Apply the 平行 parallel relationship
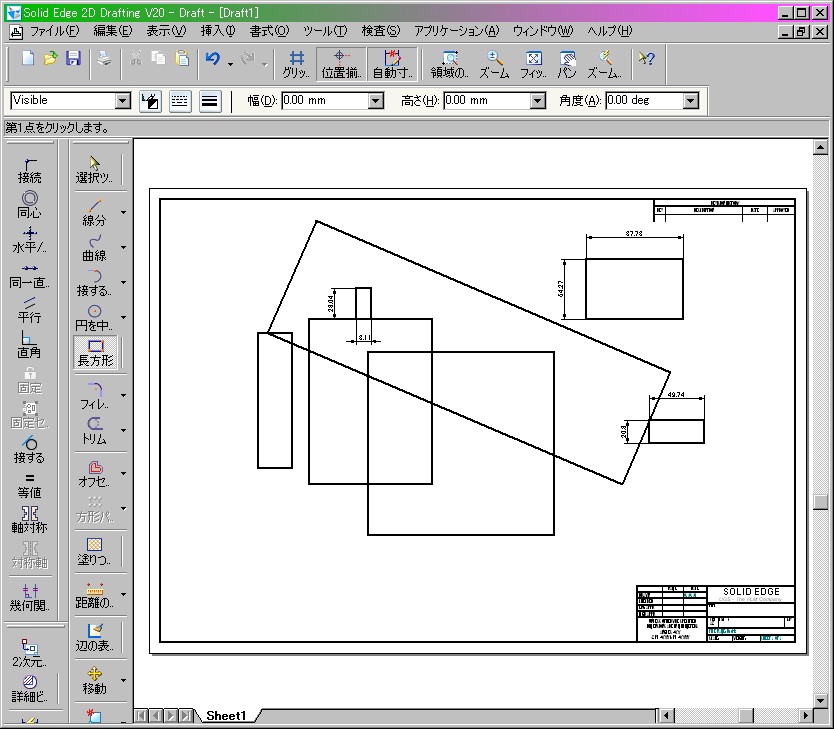This screenshot has width=834, height=729. click(30, 310)
